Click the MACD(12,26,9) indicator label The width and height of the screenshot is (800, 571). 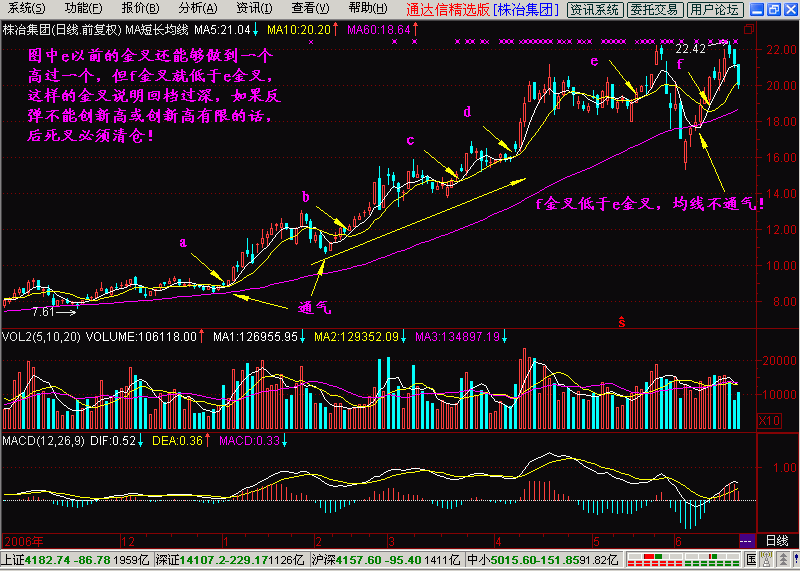pos(40,441)
